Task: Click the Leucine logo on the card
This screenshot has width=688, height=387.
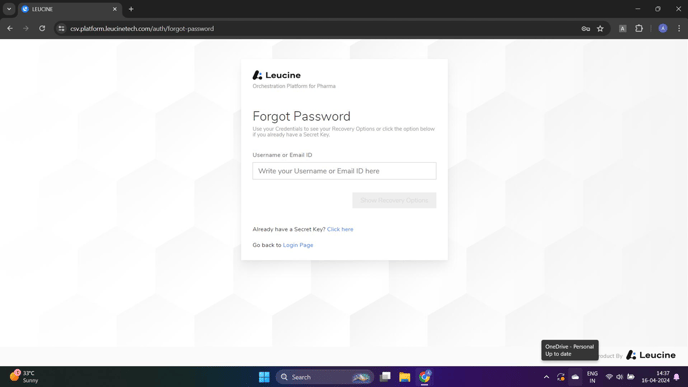Action: (x=276, y=75)
